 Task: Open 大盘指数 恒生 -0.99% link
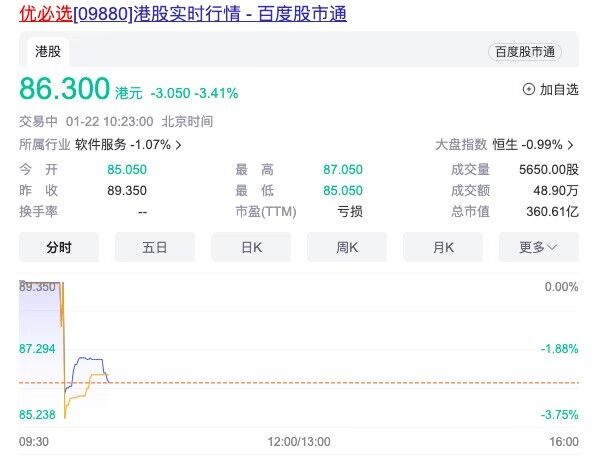click(x=527, y=144)
